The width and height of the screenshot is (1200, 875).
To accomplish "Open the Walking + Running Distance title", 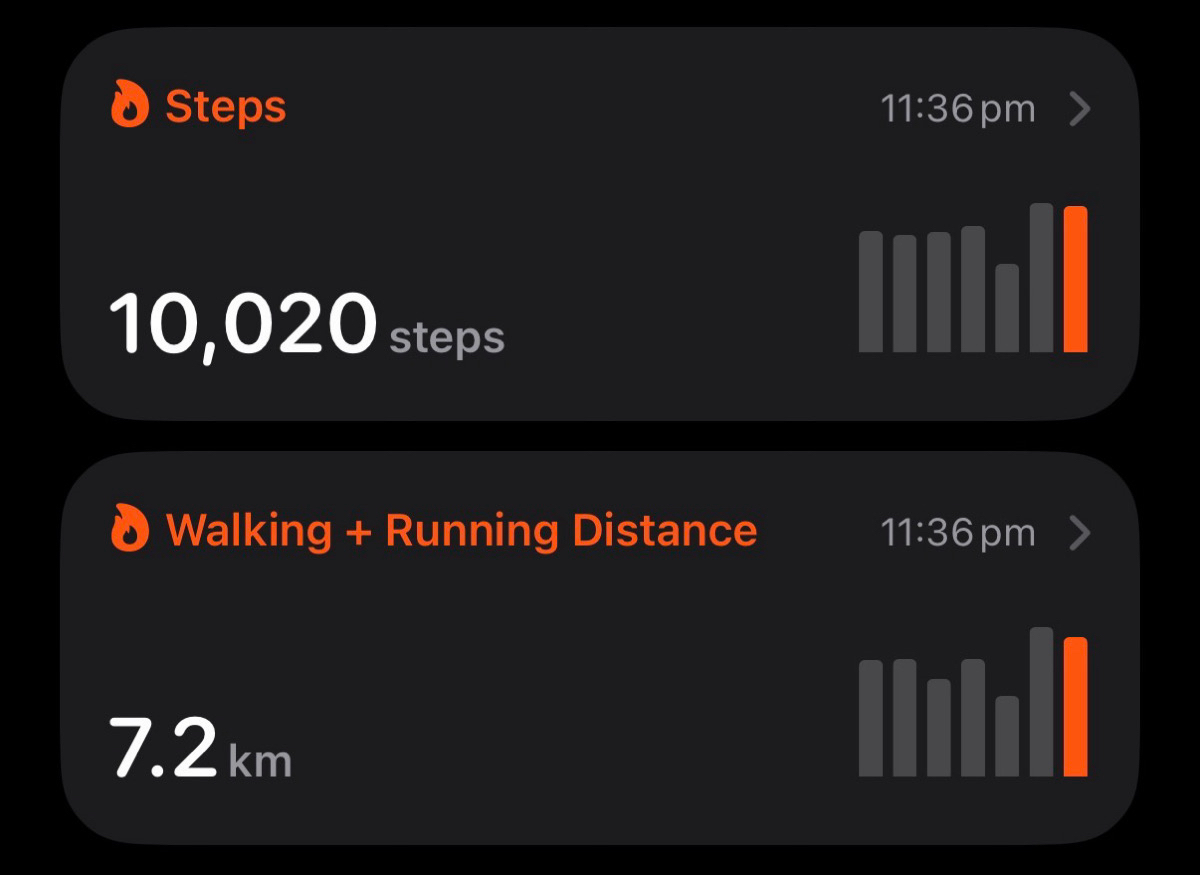I will 460,530.
